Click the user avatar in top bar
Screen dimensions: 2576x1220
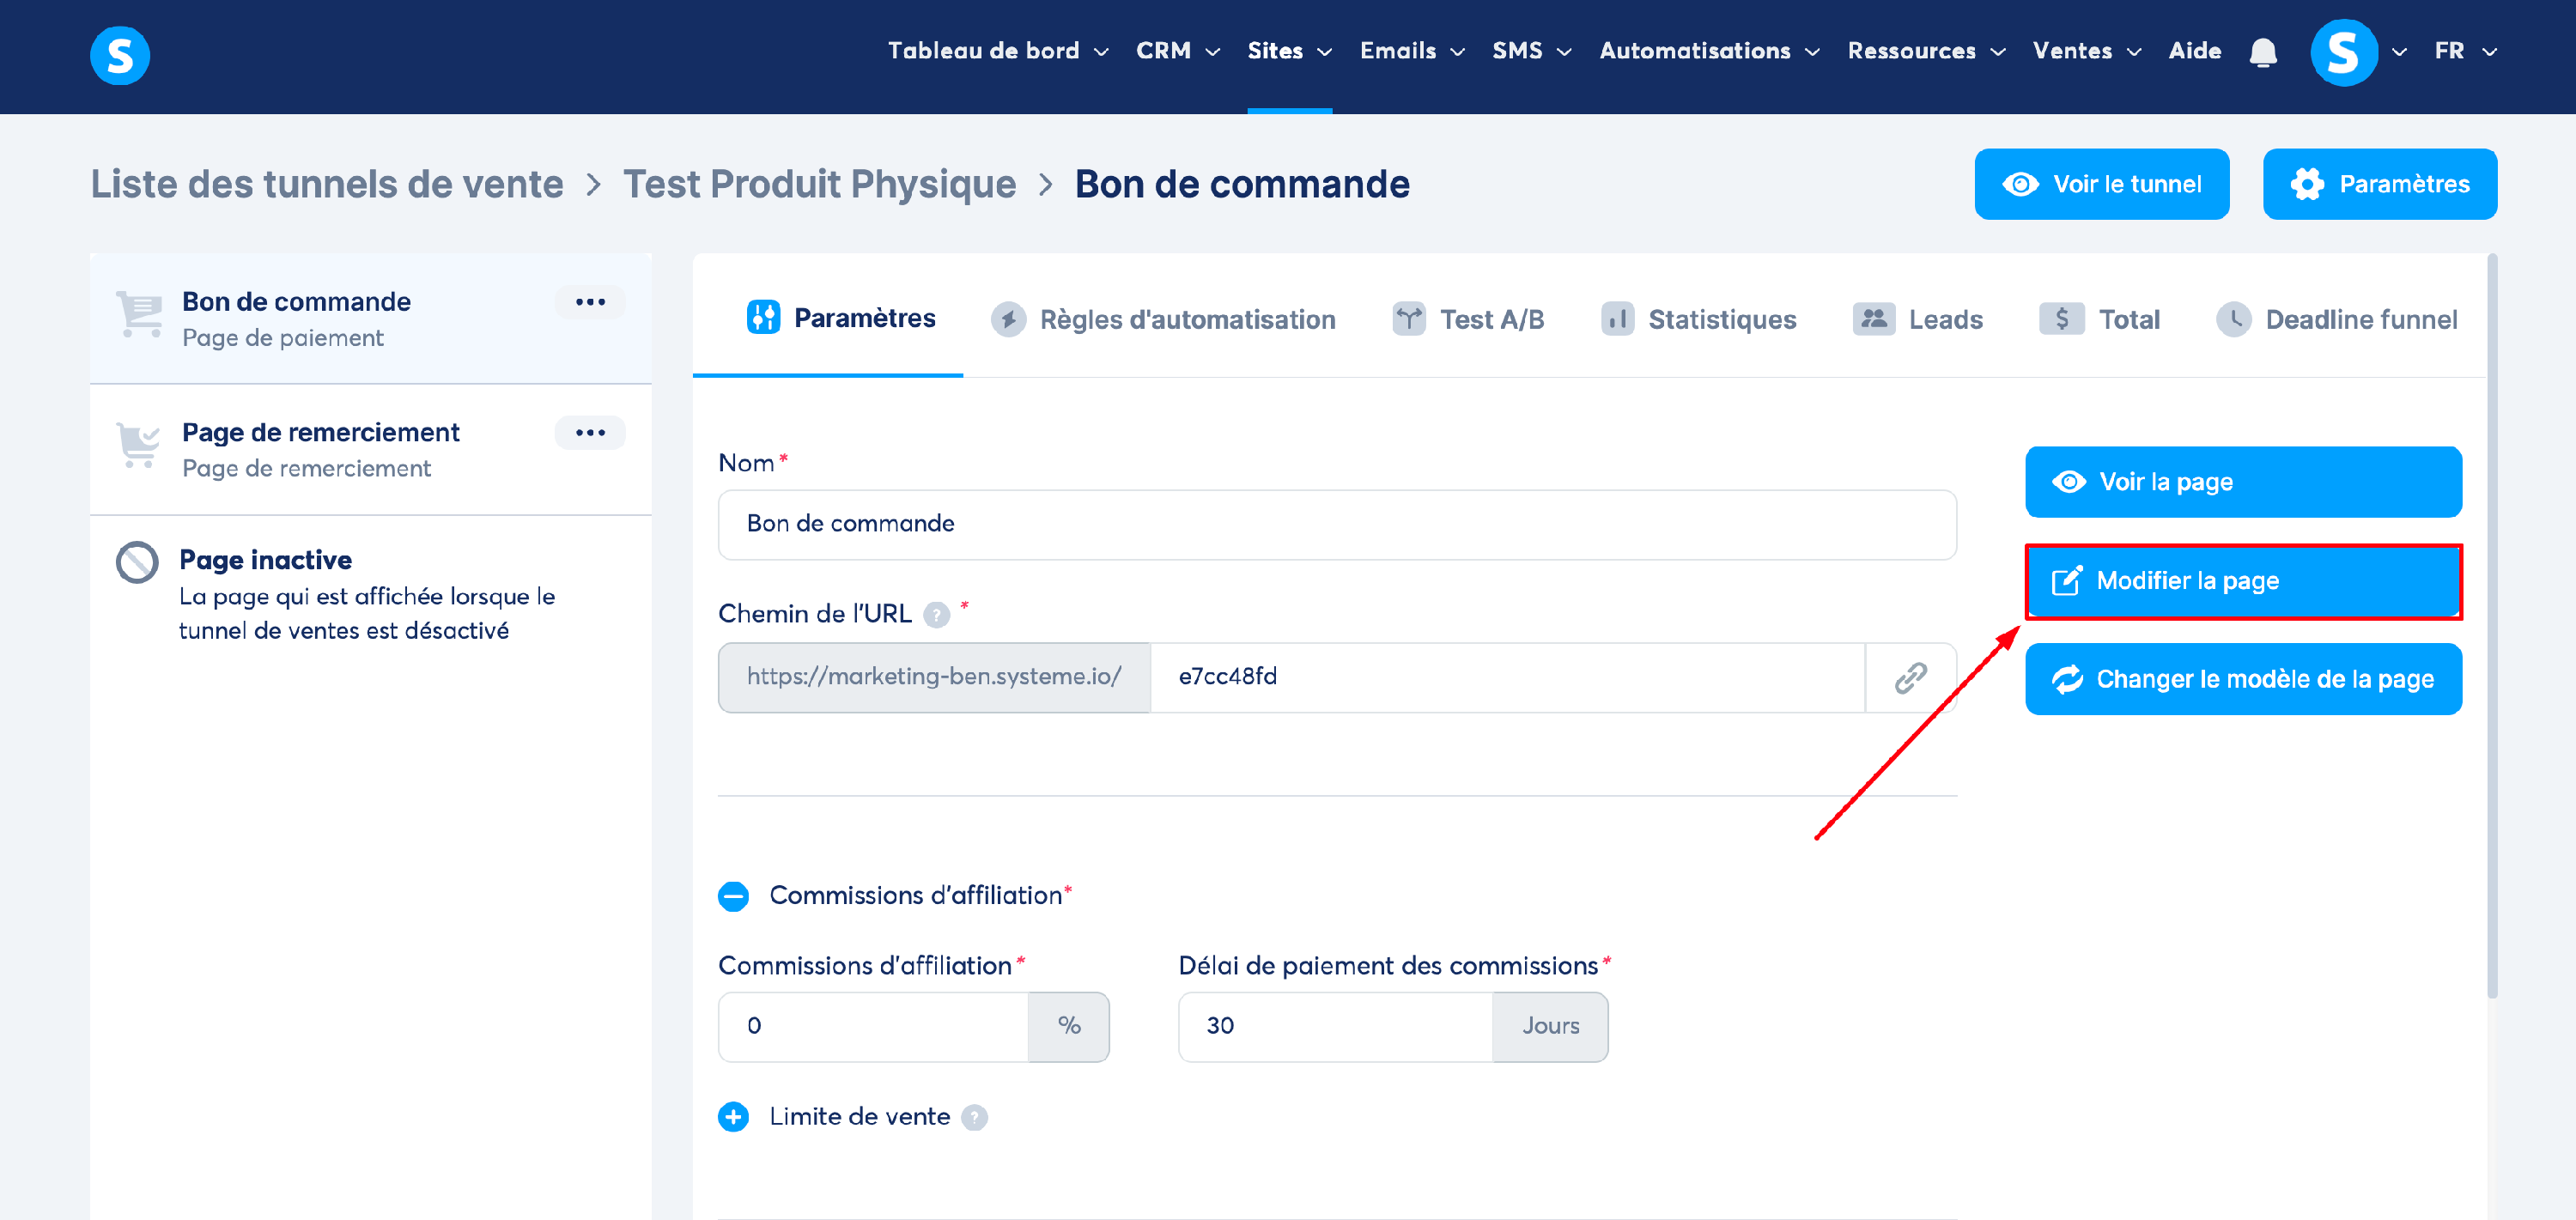(x=2343, y=52)
